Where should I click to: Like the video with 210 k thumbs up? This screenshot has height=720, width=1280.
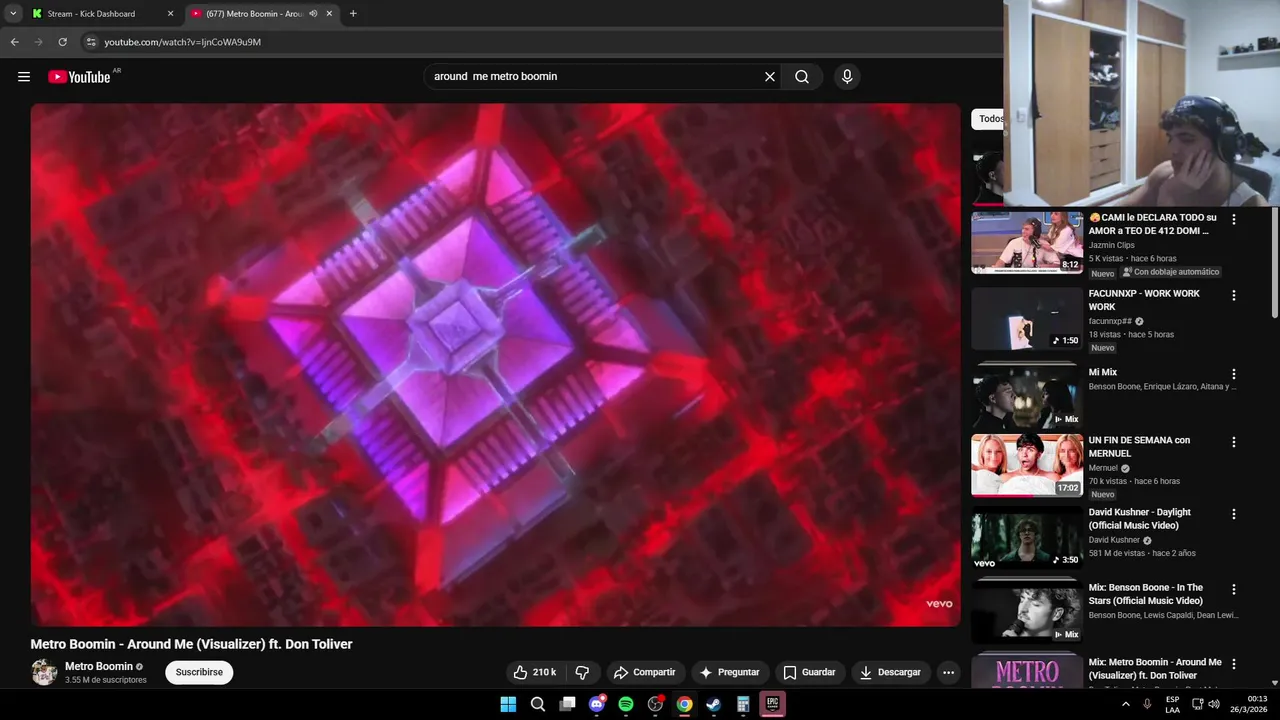pos(535,672)
